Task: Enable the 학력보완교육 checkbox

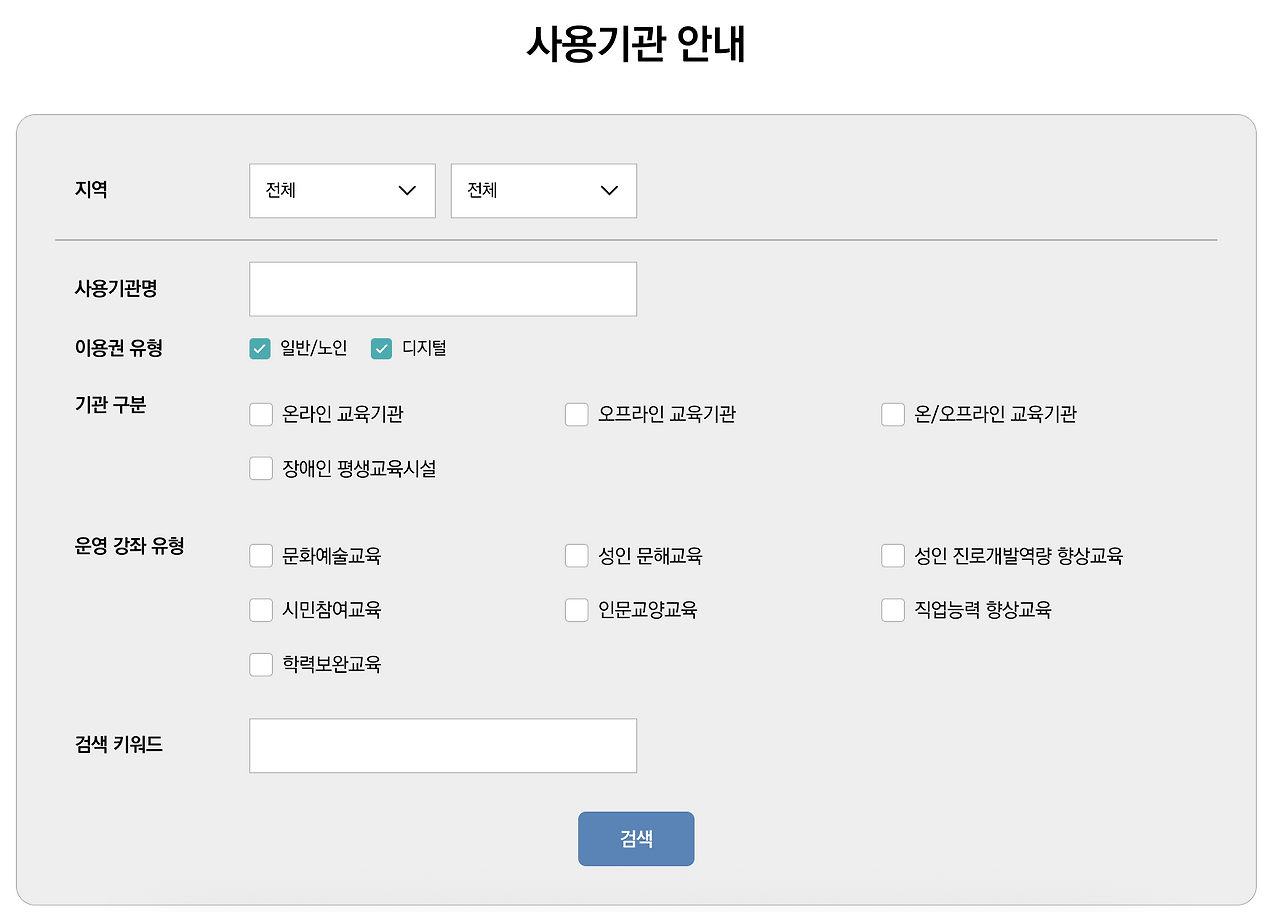Action: (260, 663)
